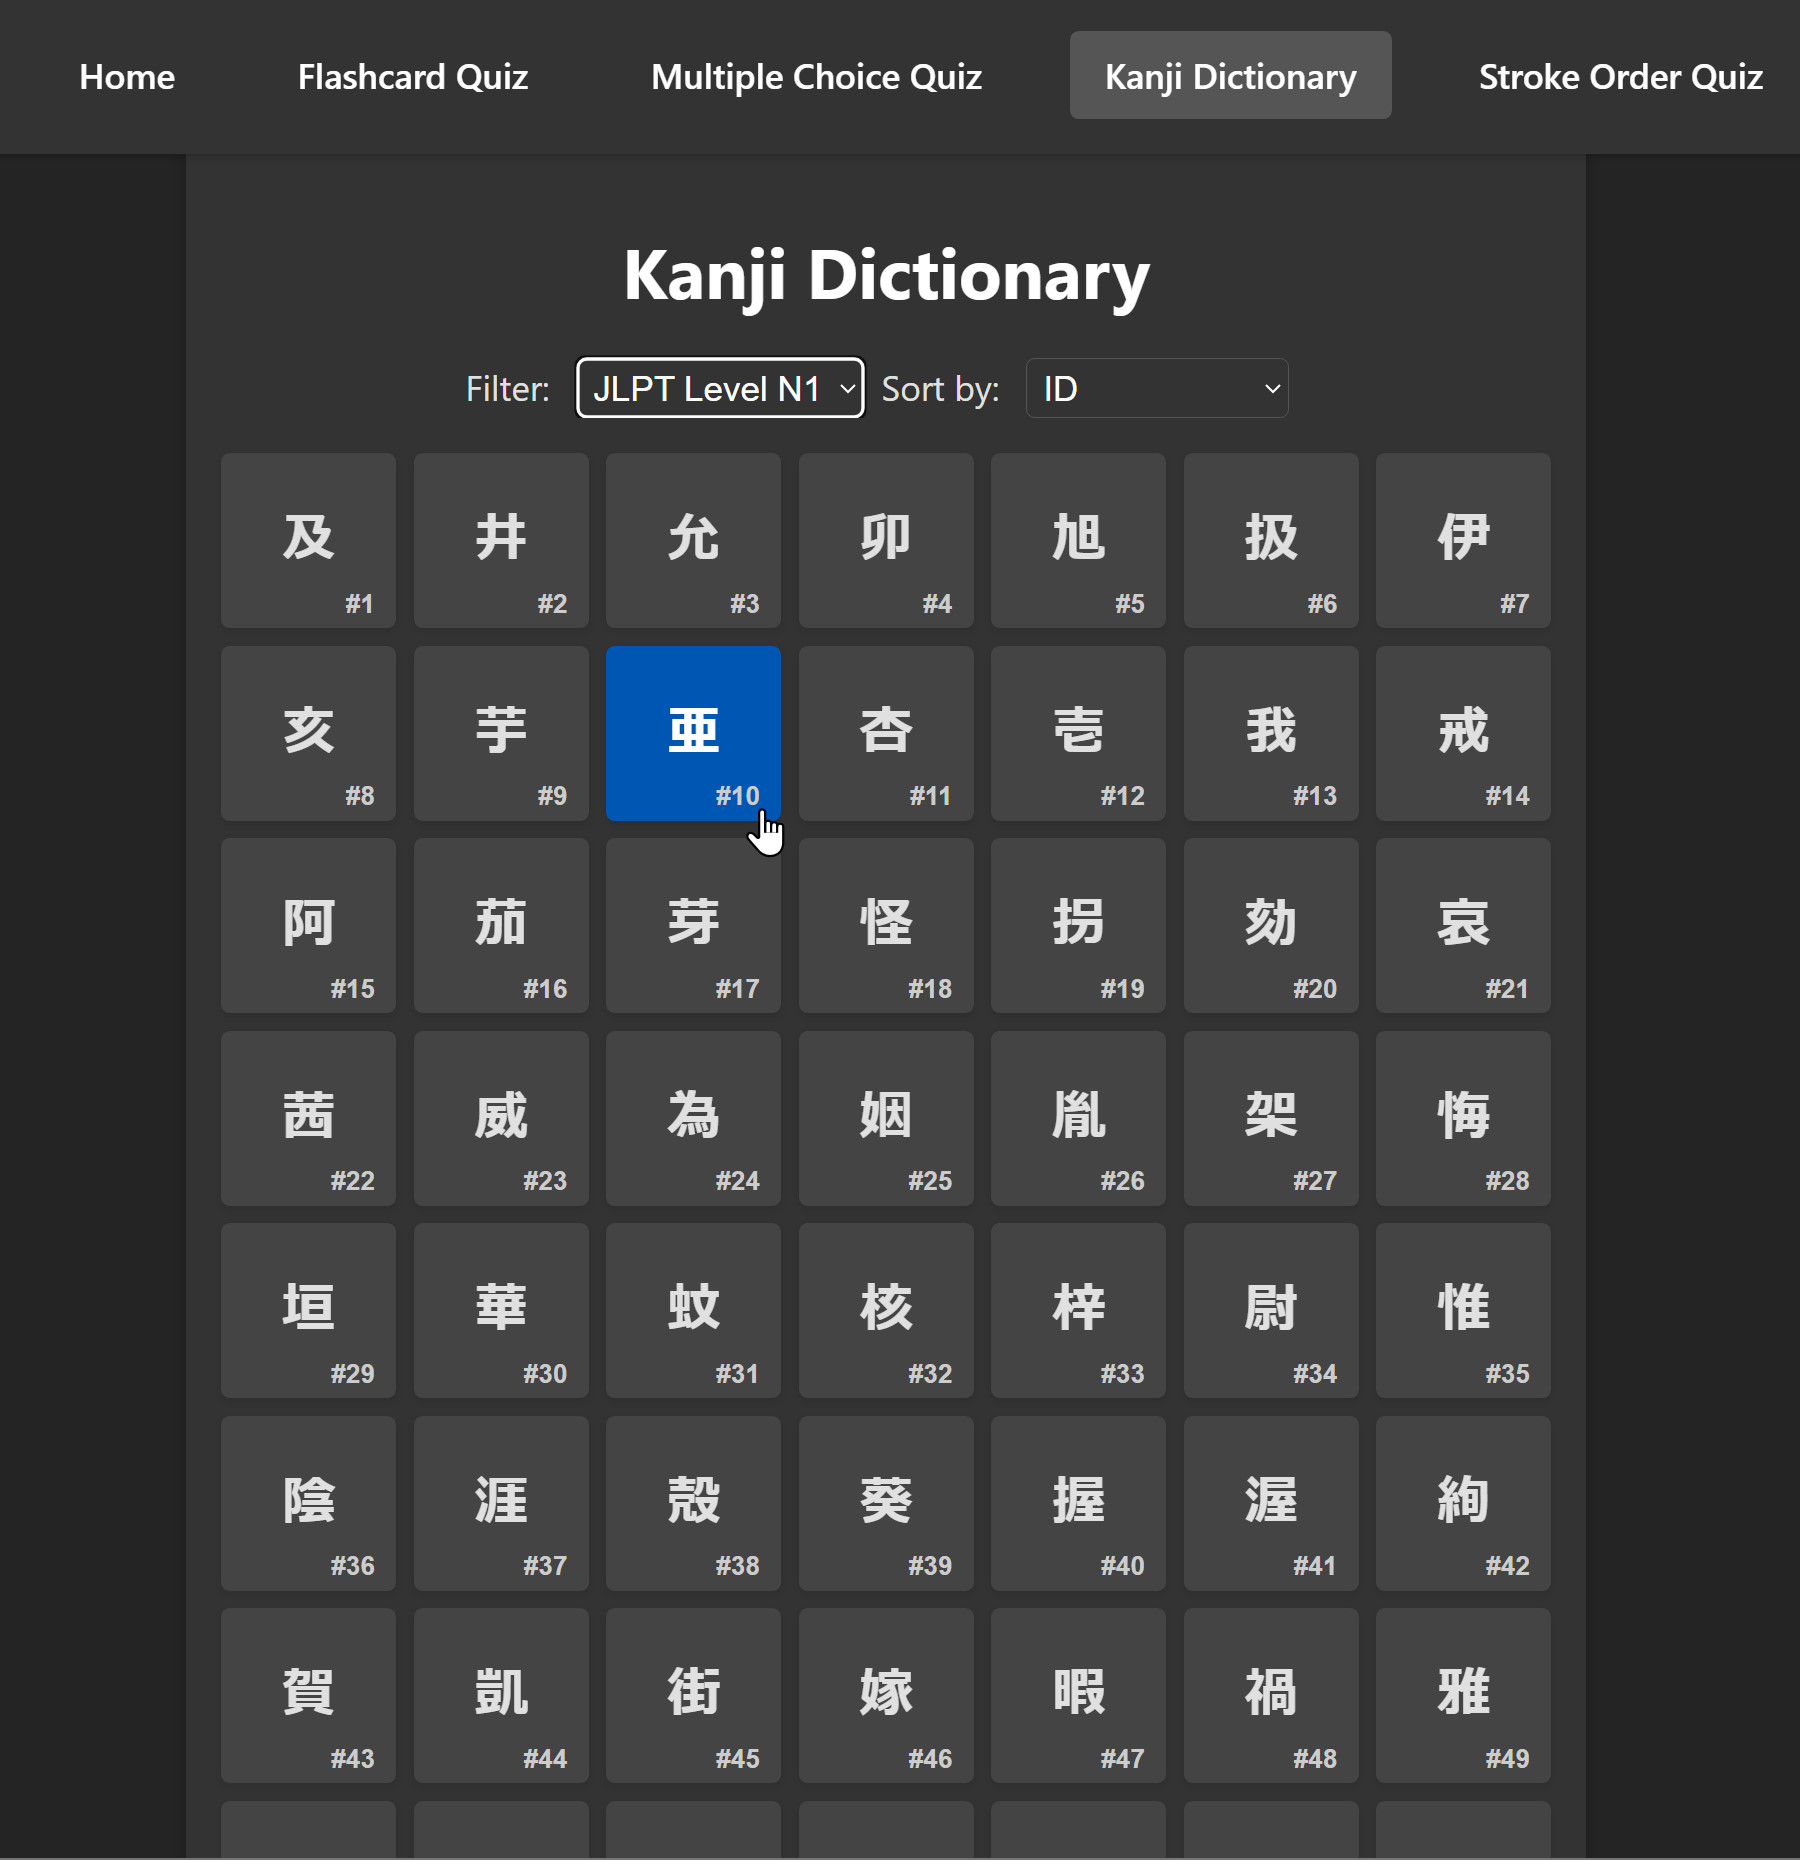Choose kanji card #36 陰
Image resolution: width=1800 pixels, height=1860 pixels.
tap(308, 1503)
